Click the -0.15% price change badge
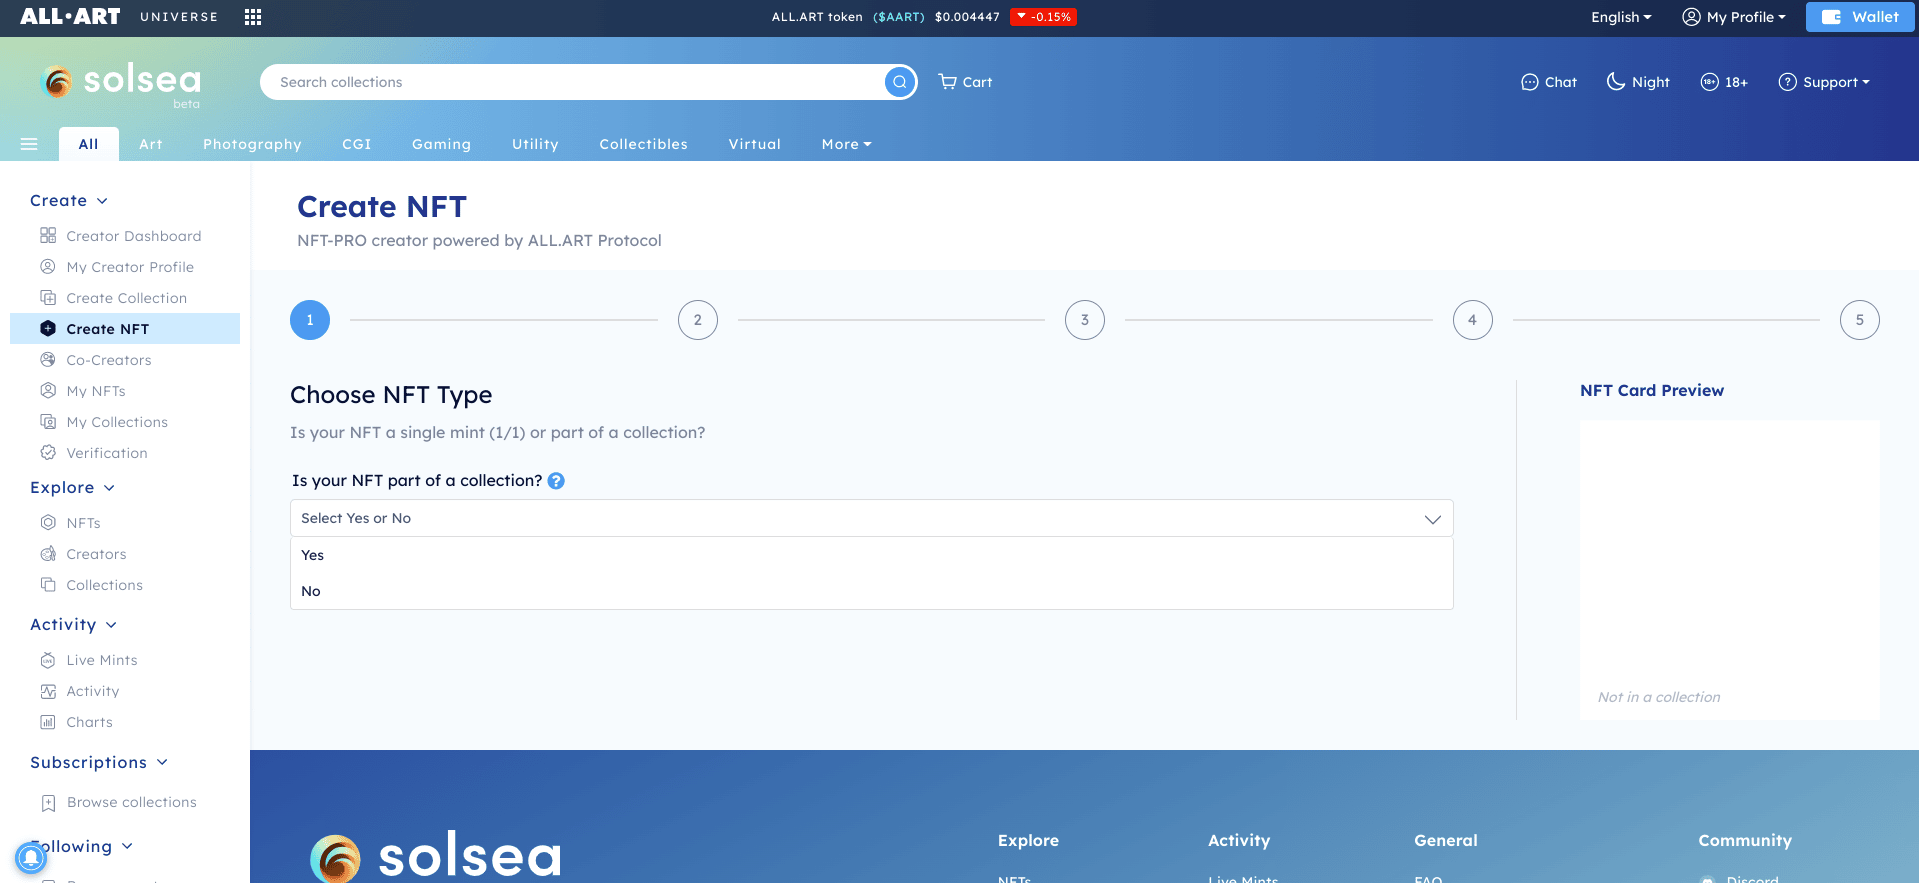1919x883 pixels. [x=1043, y=17]
